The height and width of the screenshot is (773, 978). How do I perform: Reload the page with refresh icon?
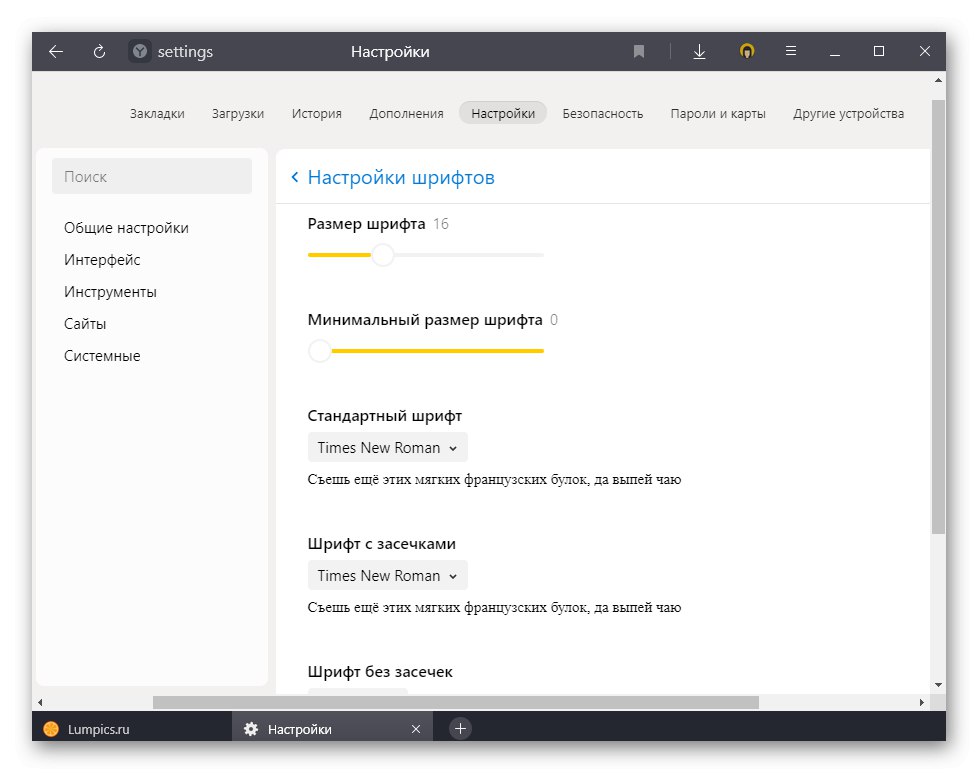pos(99,52)
